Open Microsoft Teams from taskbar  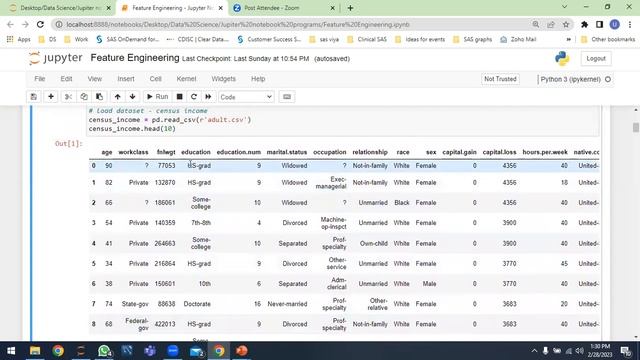(x=150, y=351)
